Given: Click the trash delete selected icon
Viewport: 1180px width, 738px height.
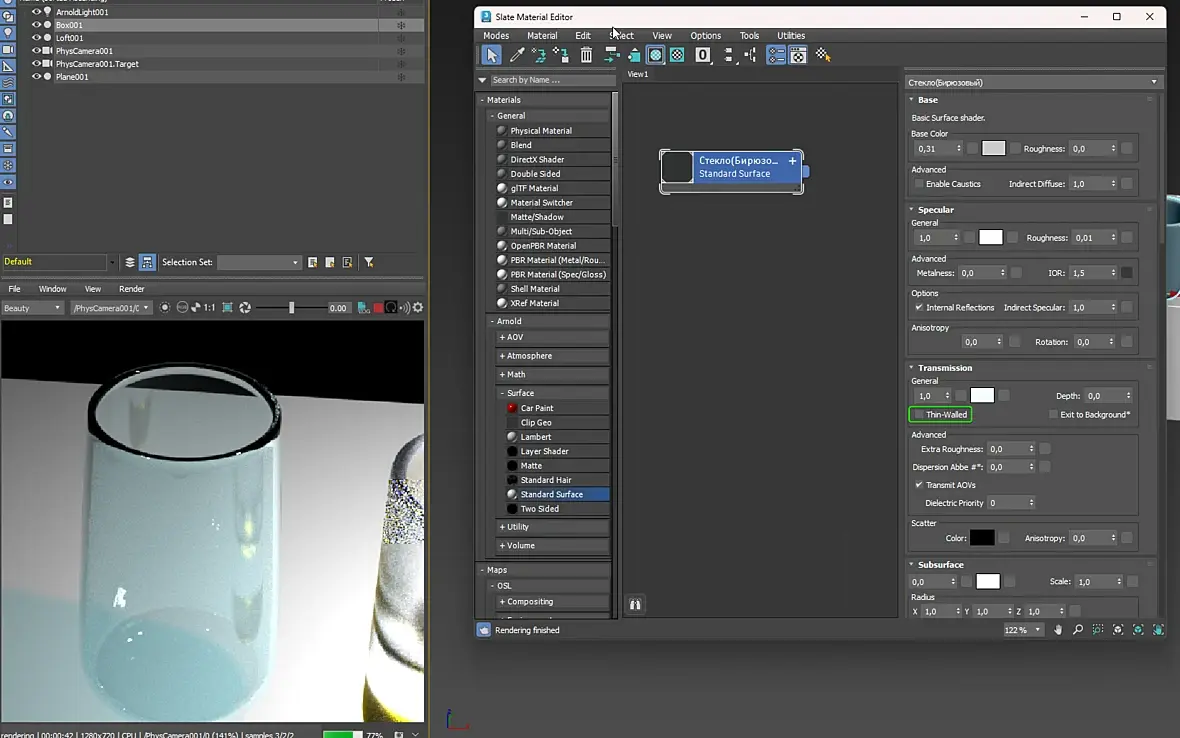Looking at the screenshot, I should point(586,56).
